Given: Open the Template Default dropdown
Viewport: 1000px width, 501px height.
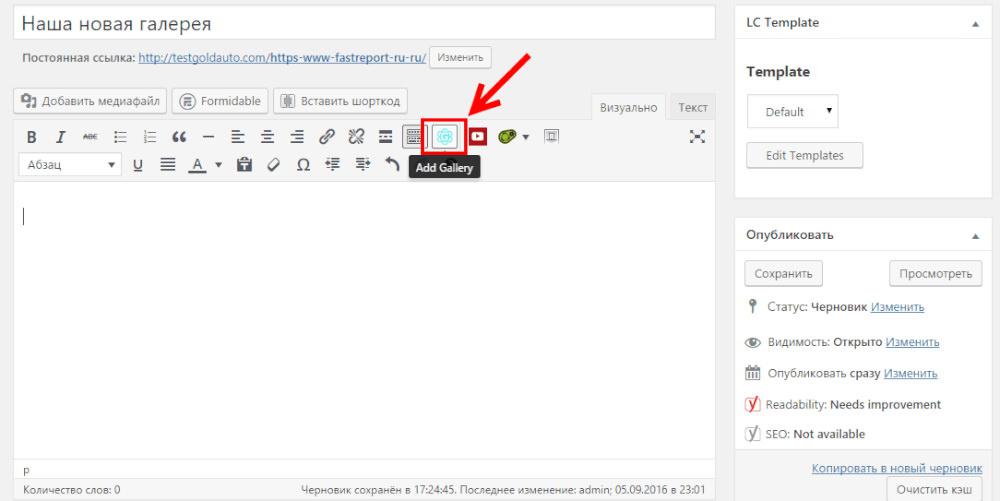Looking at the screenshot, I should pos(792,112).
